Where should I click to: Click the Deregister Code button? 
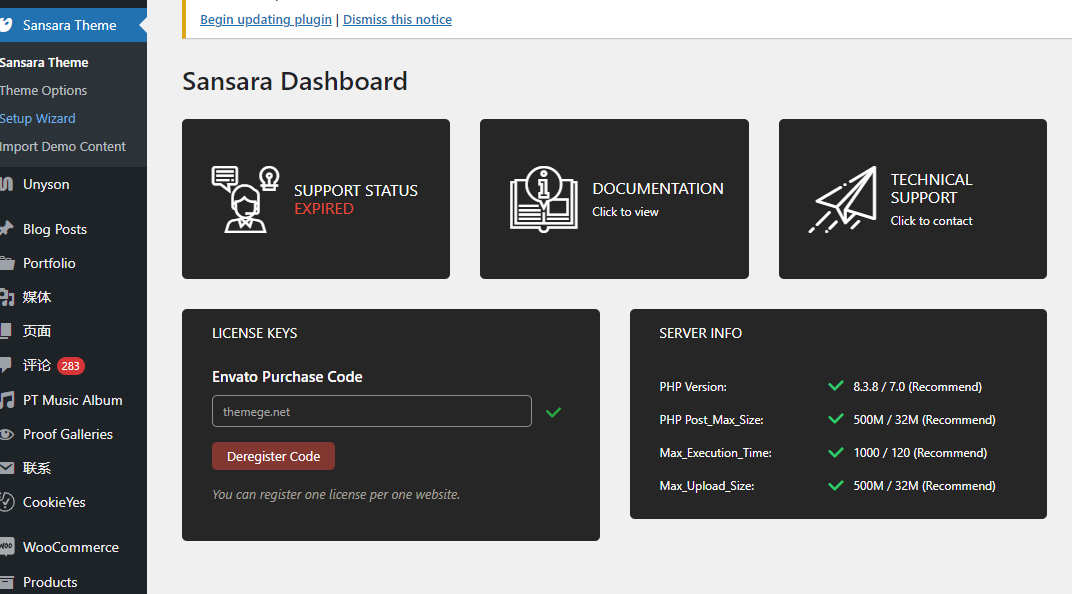tap(273, 456)
